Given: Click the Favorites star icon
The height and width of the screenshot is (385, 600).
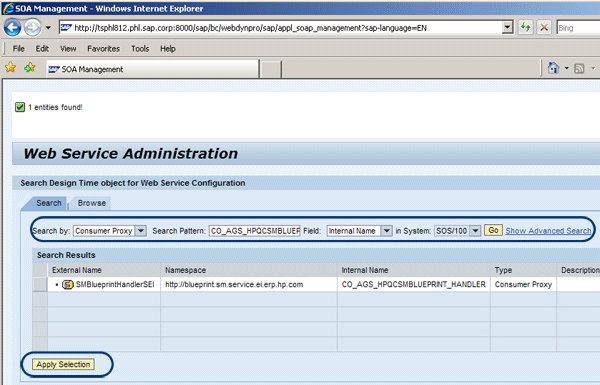Looking at the screenshot, I should pyautogui.click(x=10, y=68).
